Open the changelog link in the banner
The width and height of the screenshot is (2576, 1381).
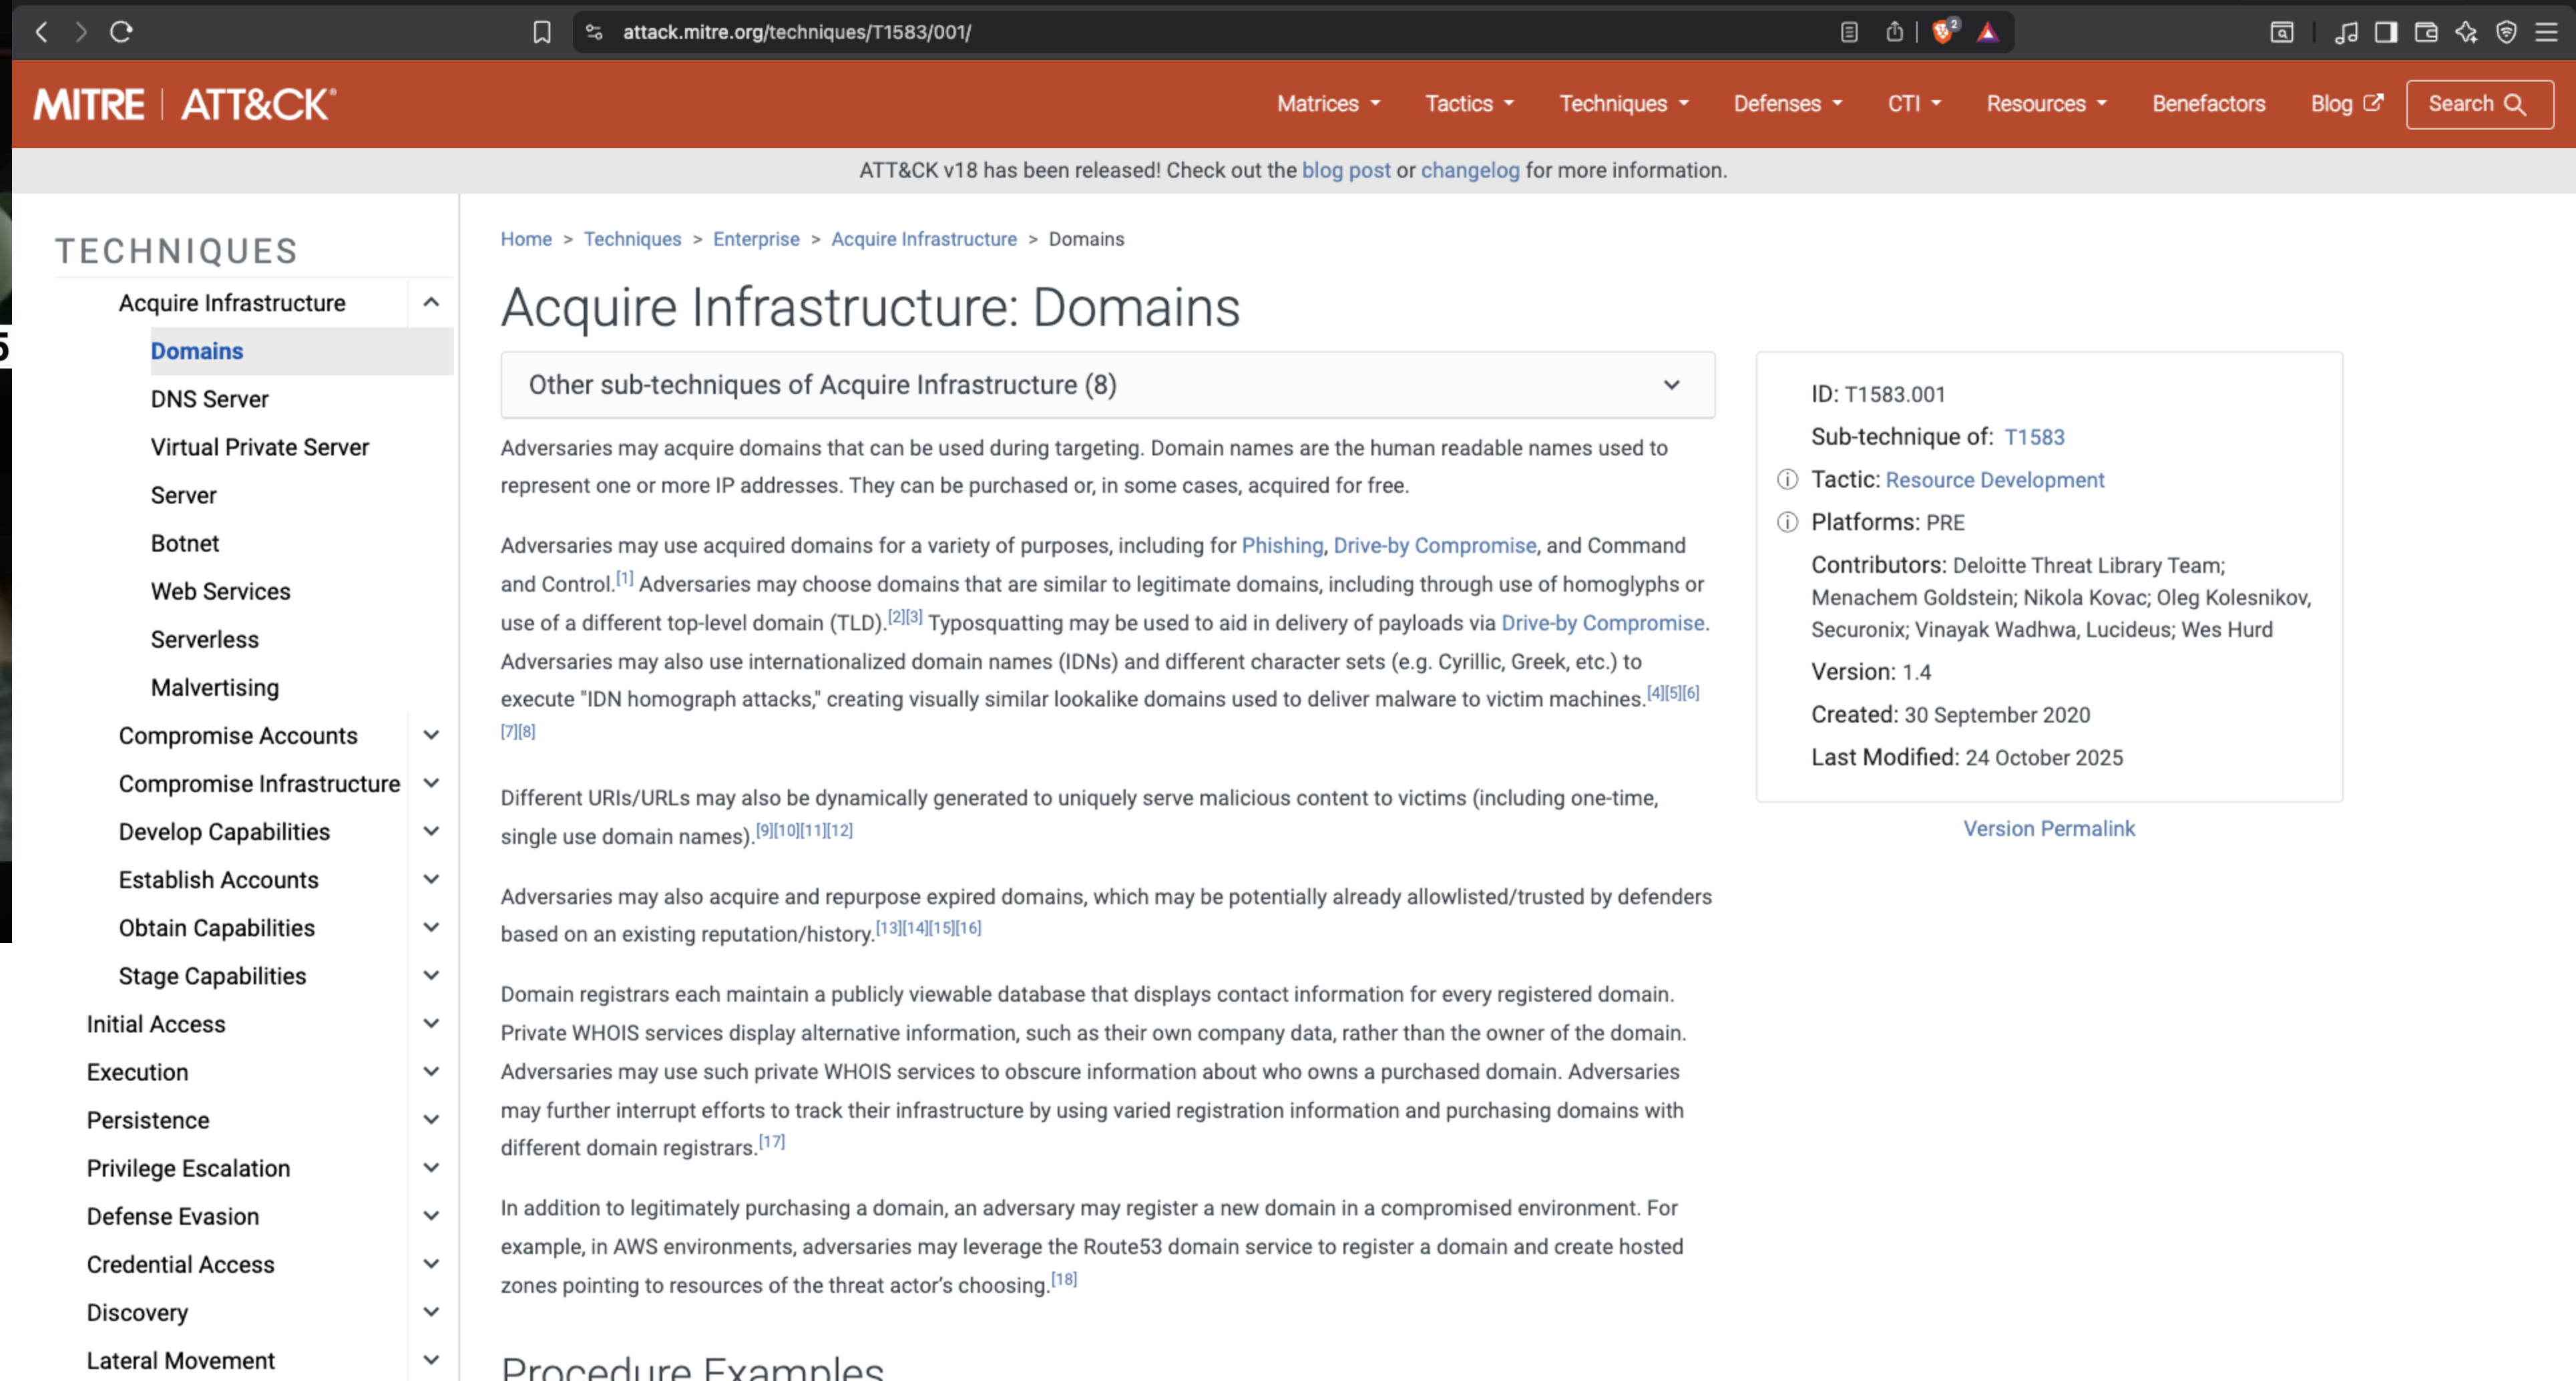(x=1470, y=170)
